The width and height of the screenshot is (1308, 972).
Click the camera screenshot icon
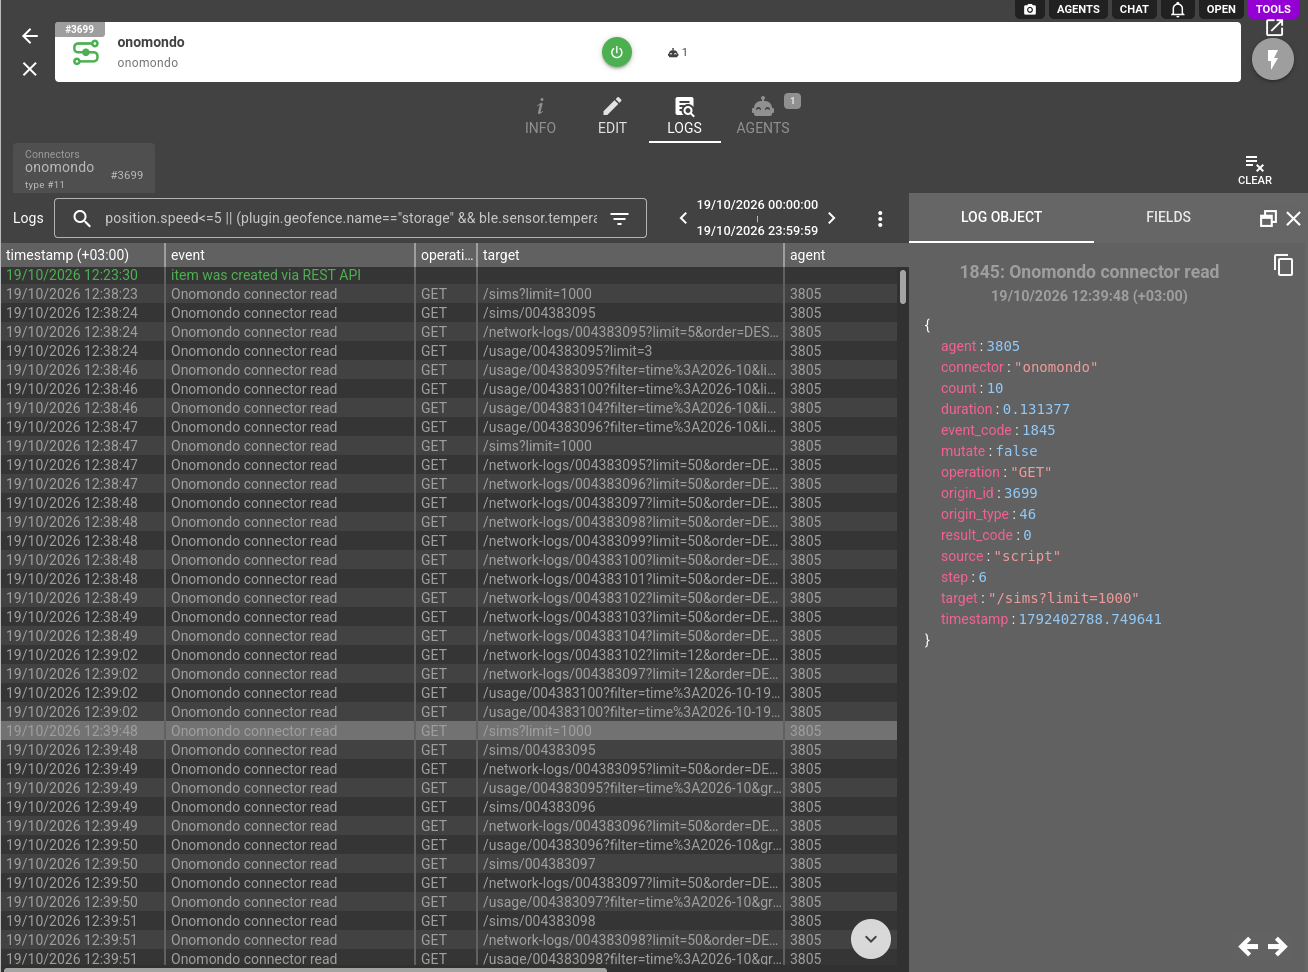point(1030,9)
